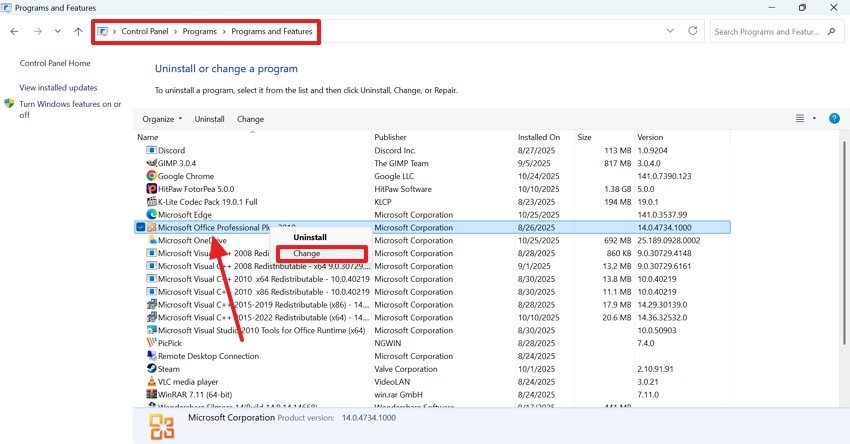Click the search magnifier icon
Image resolution: width=850 pixels, height=444 pixels.
(832, 31)
